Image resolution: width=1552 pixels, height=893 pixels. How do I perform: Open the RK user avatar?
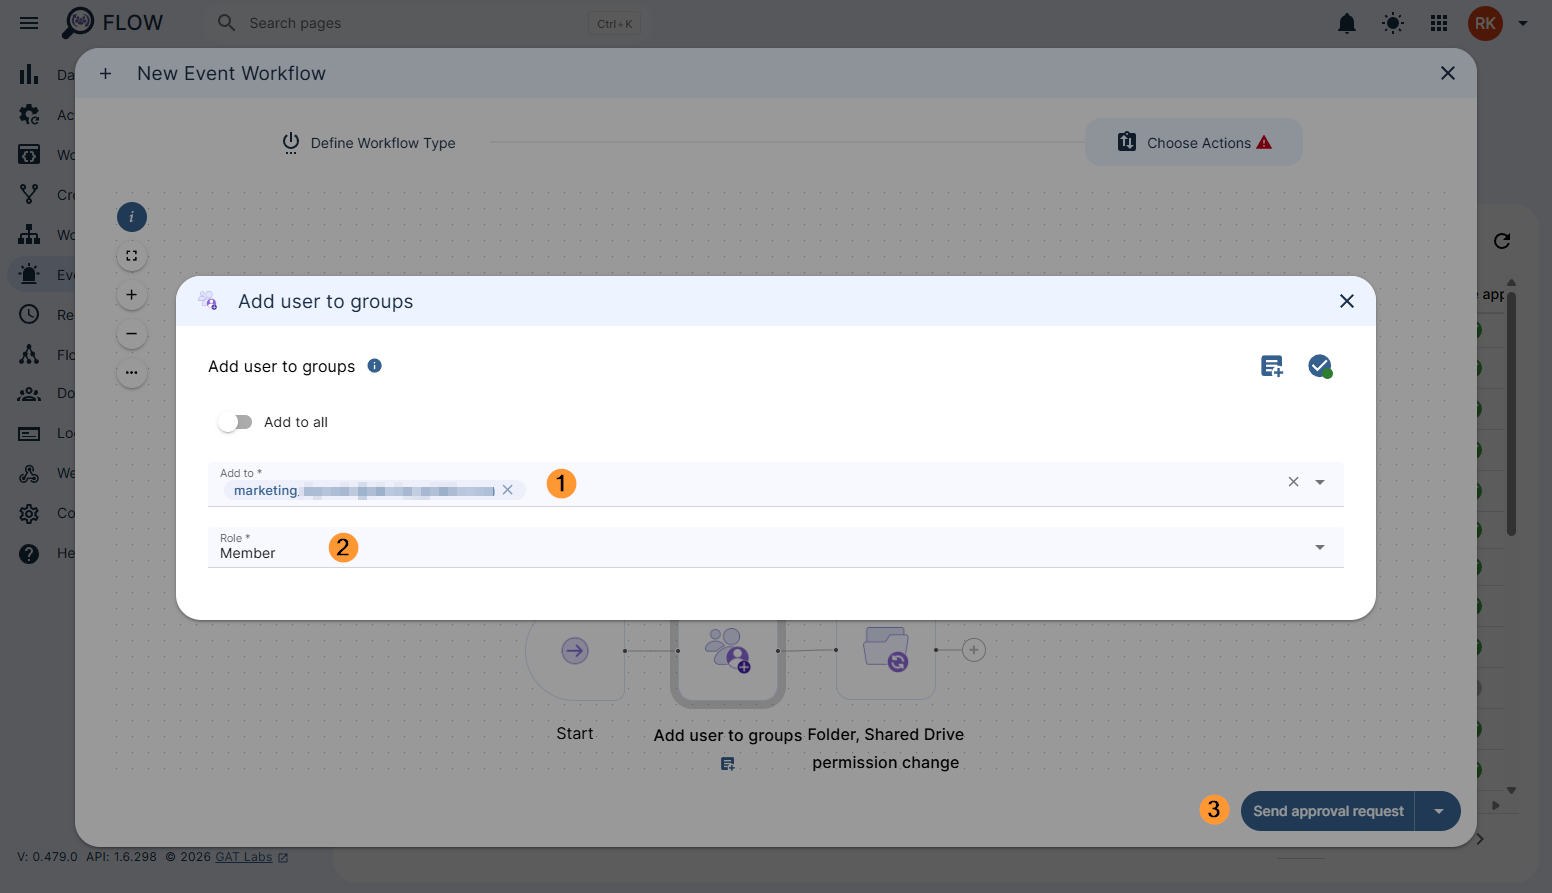click(1485, 23)
